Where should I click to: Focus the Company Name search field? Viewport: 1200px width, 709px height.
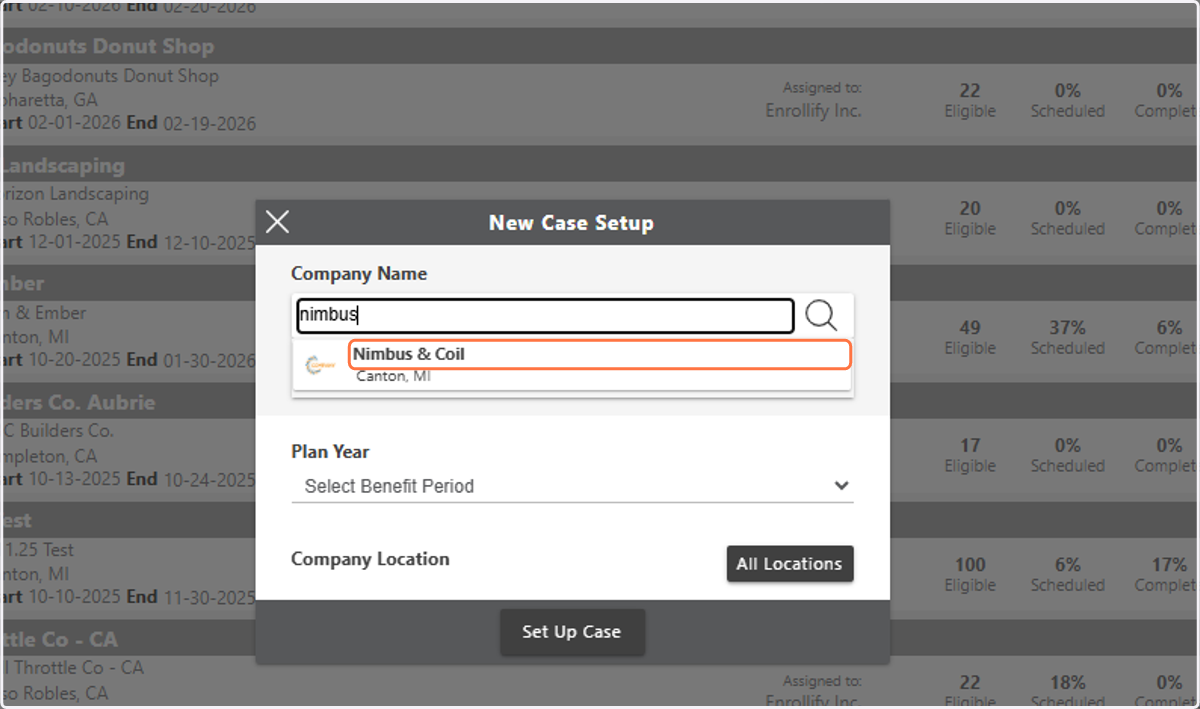545,316
